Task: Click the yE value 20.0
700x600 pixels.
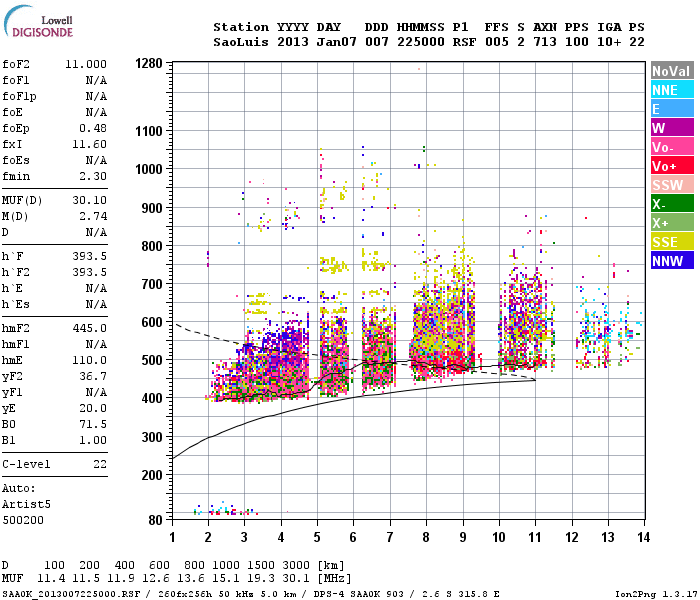Action: click(x=93, y=408)
